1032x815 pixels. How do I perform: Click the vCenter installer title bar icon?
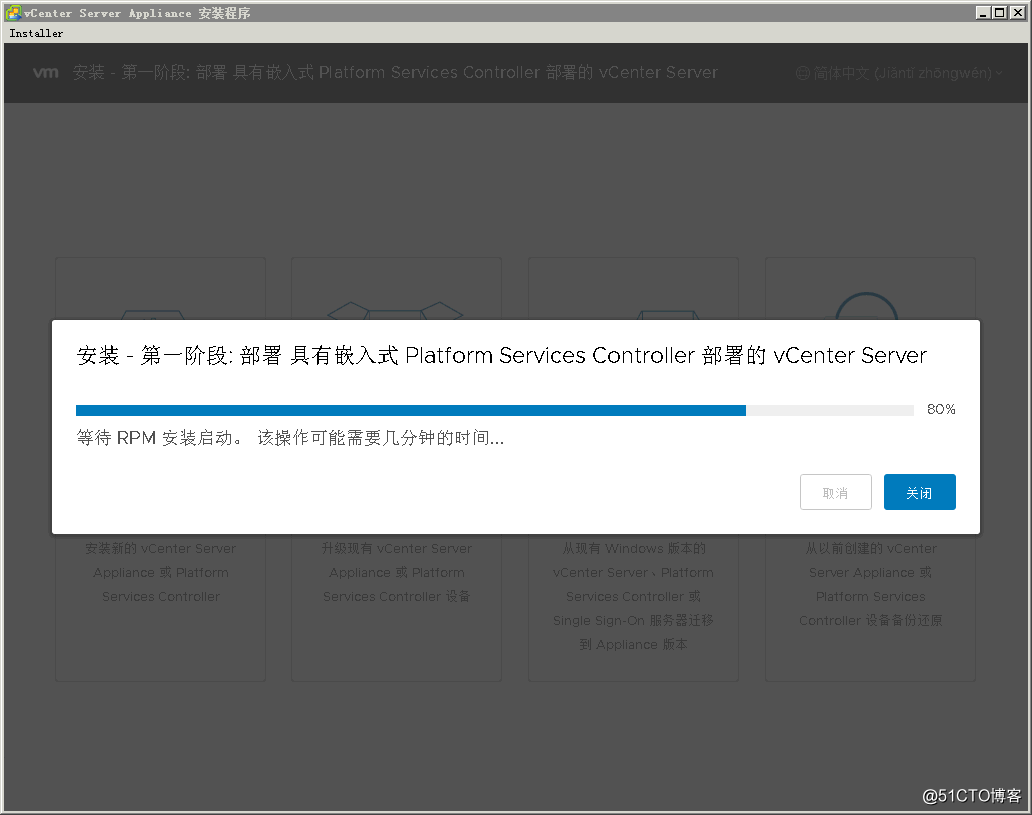pos(13,13)
